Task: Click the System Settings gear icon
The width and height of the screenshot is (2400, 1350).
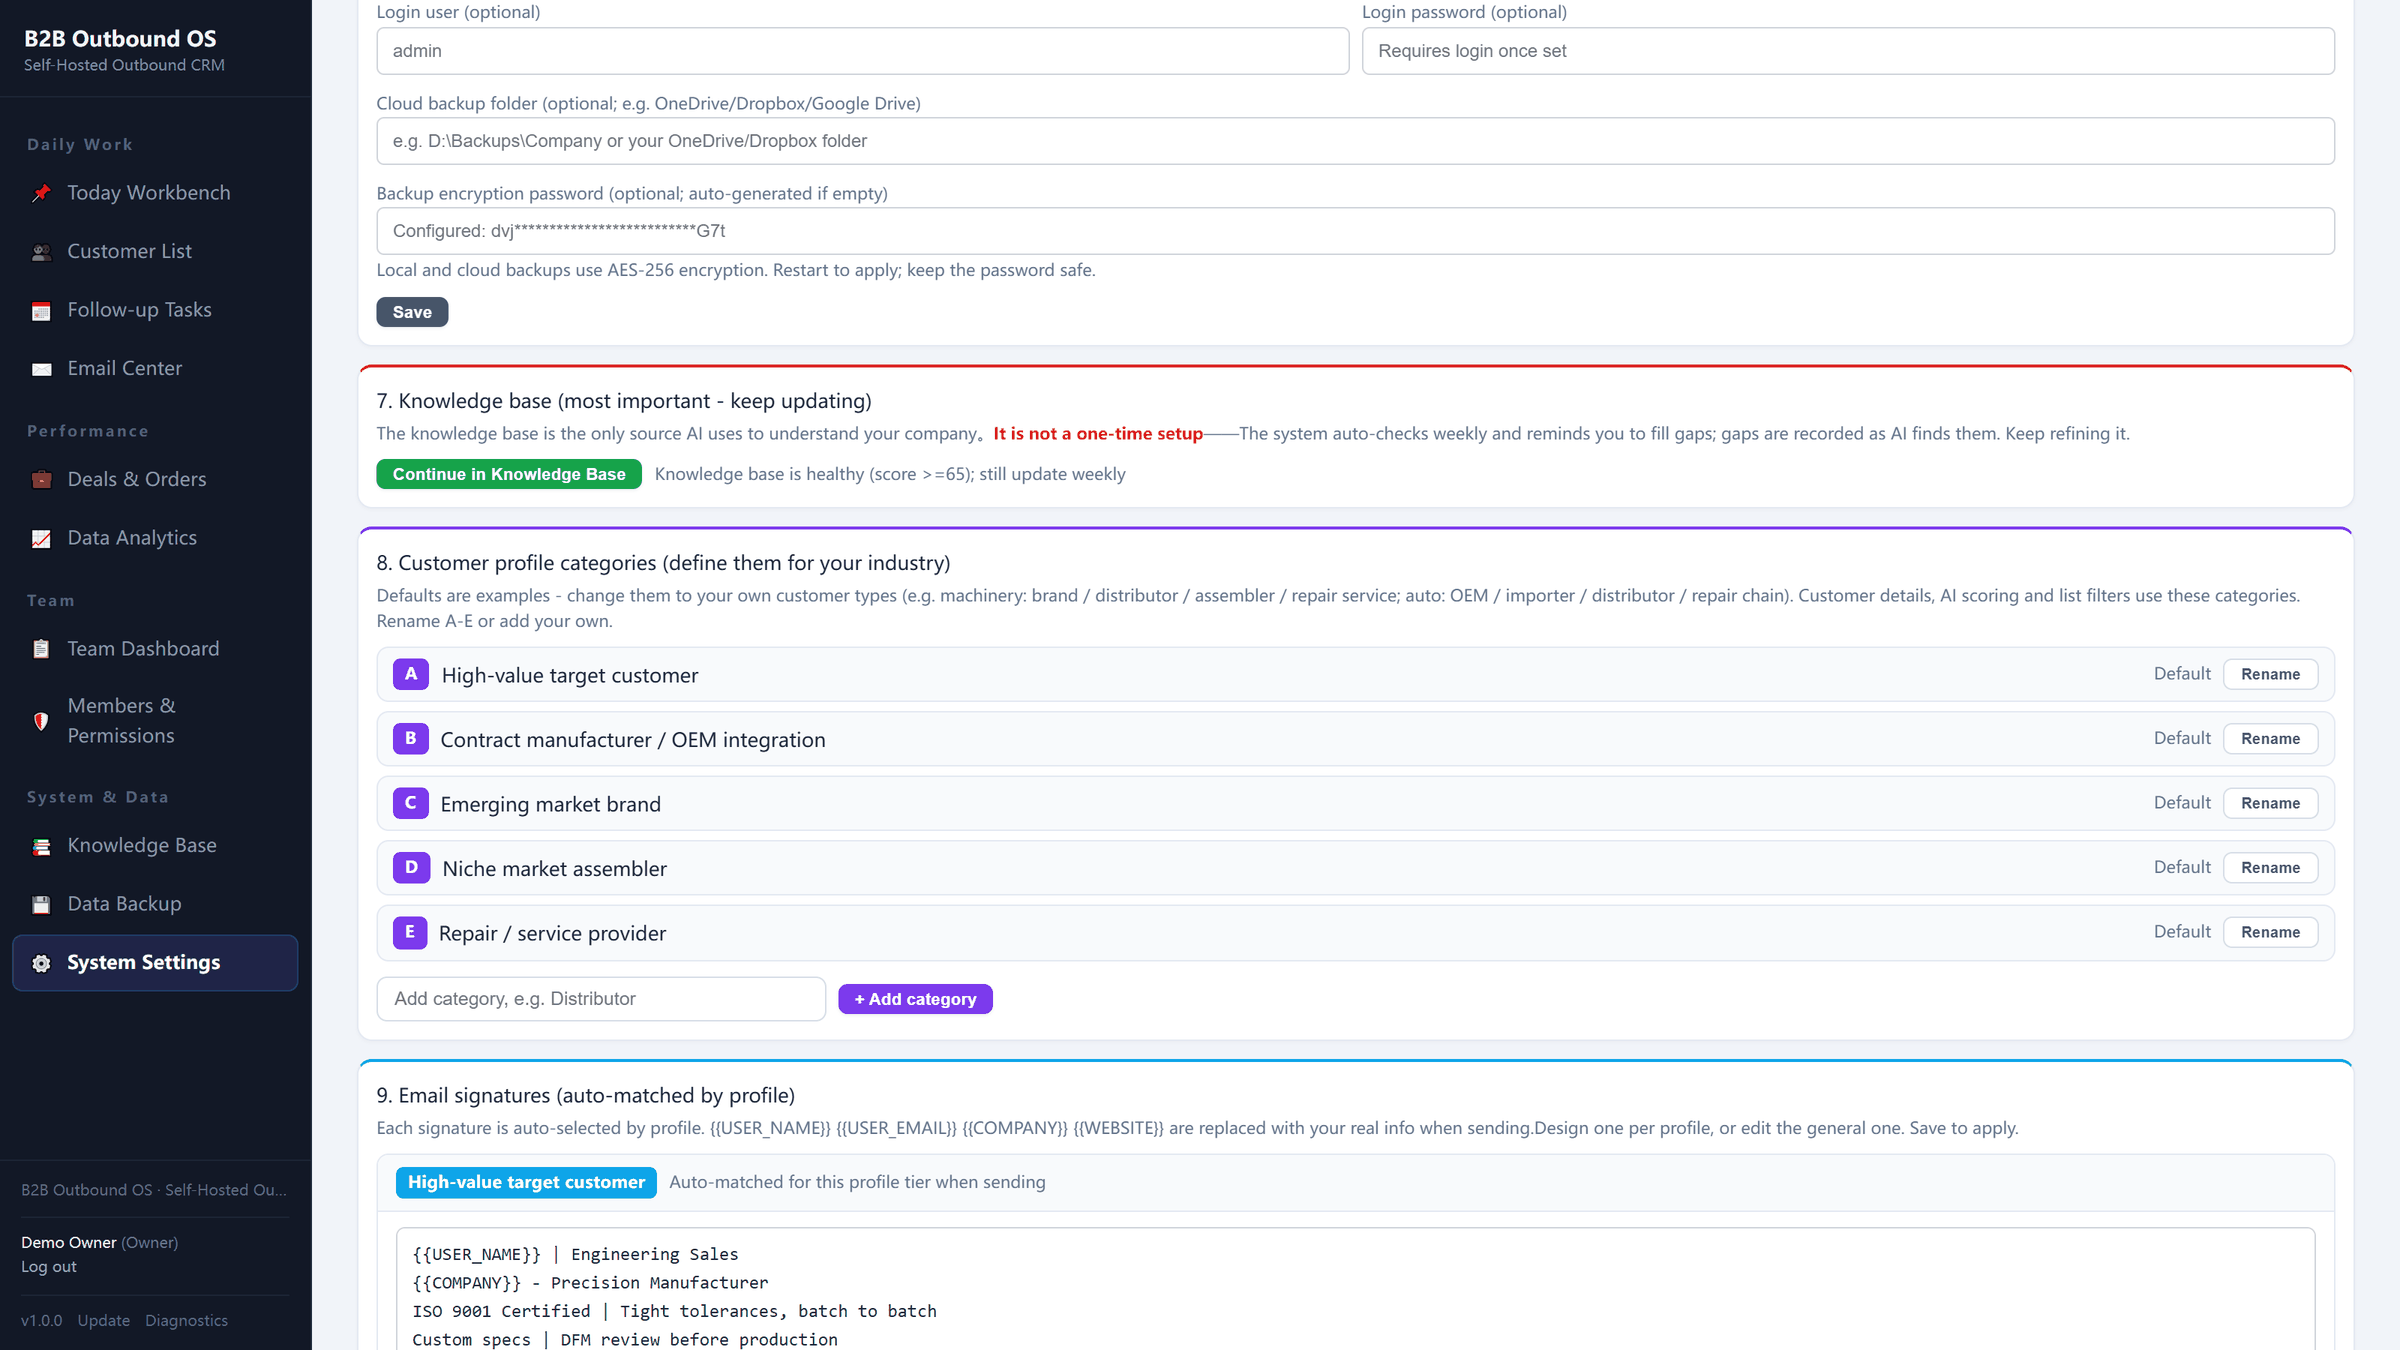Action: pos(41,964)
